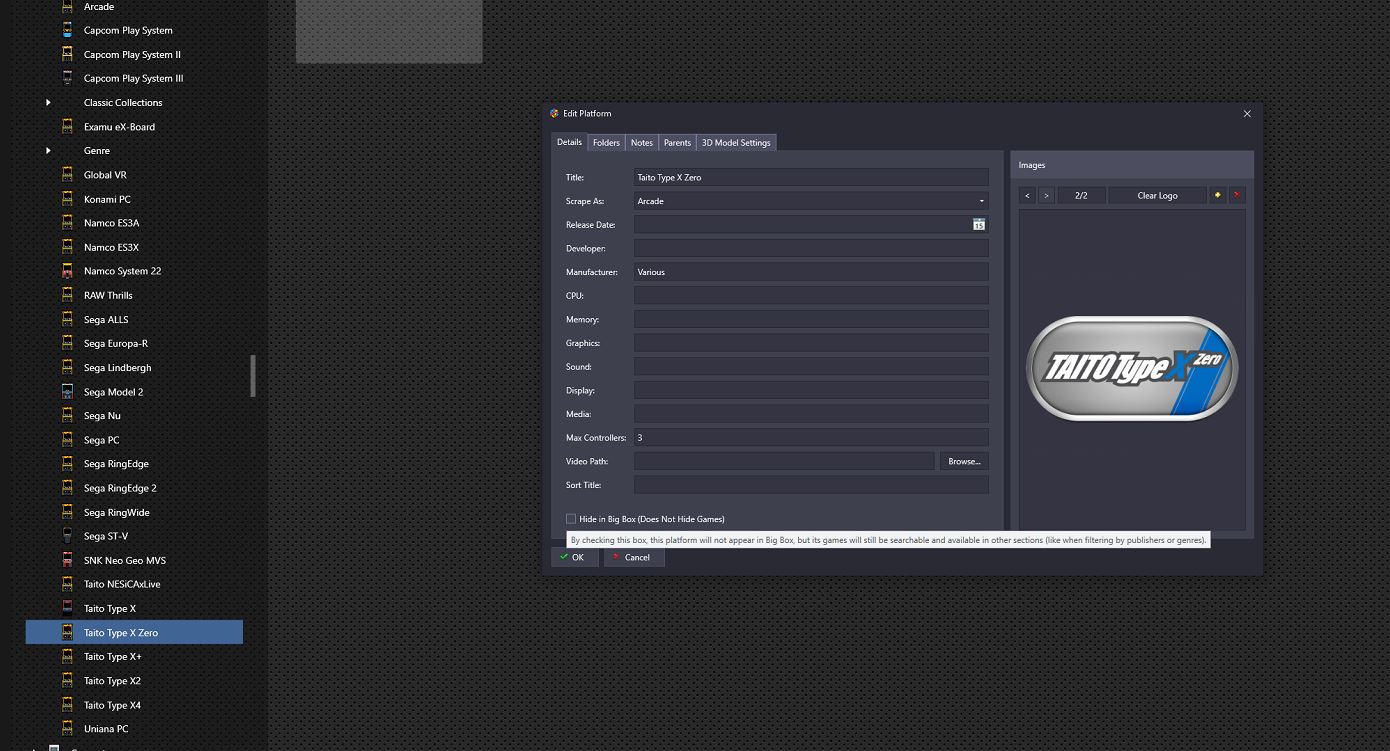The image size is (1390, 751).
Task: Show the previous platform image
Action: click(1027, 195)
